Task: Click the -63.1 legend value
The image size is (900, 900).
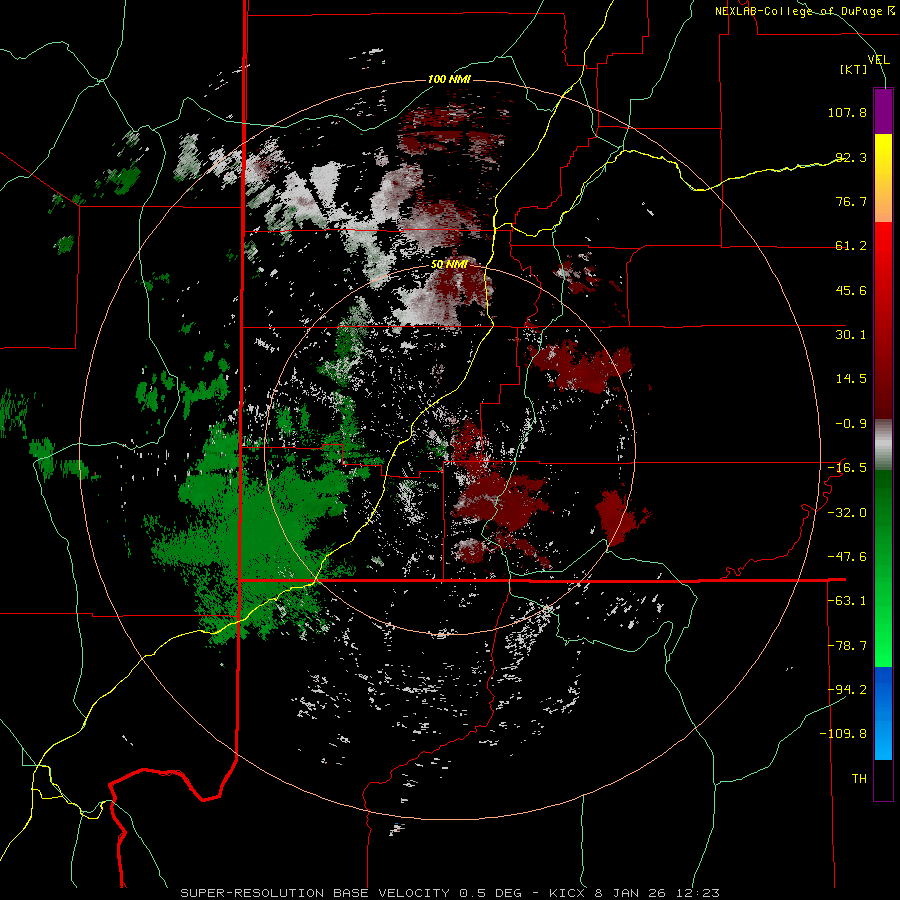Action: pos(847,601)
